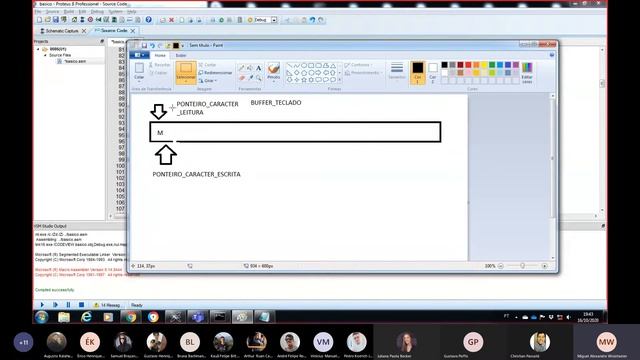
Task: Select the GP participant avatar
Action: click(473, 342)
